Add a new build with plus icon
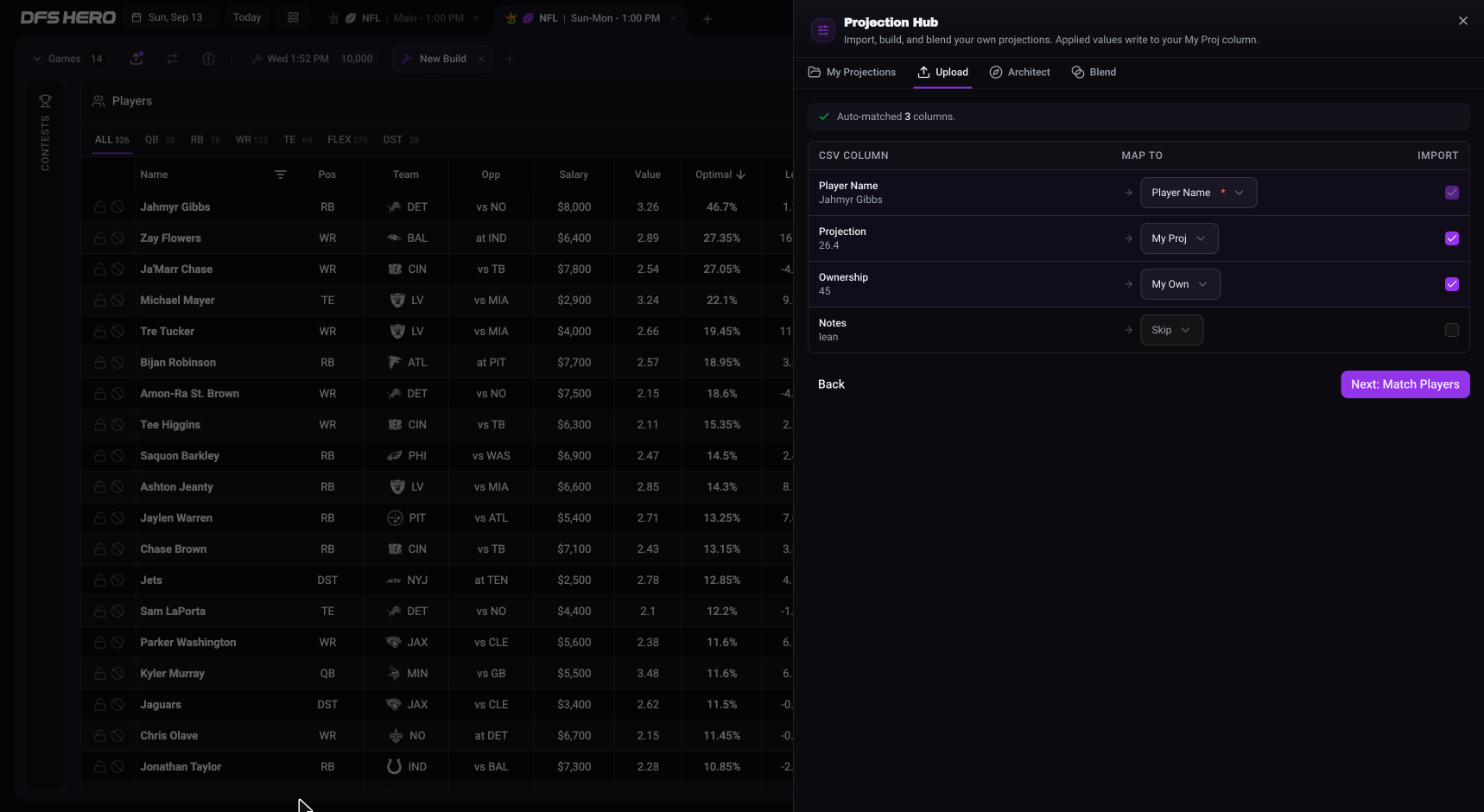Image resolution: width=1484 pixels, height=812 pixels. [509, 59]
